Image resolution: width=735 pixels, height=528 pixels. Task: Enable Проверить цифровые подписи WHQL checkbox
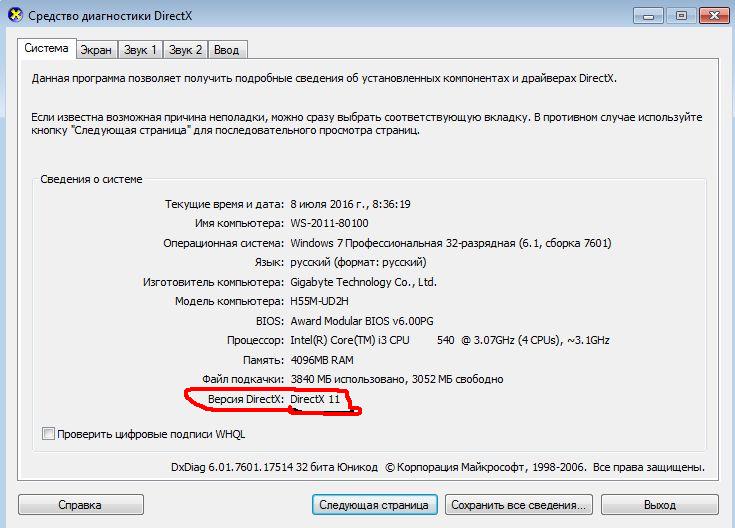(48, 434)
